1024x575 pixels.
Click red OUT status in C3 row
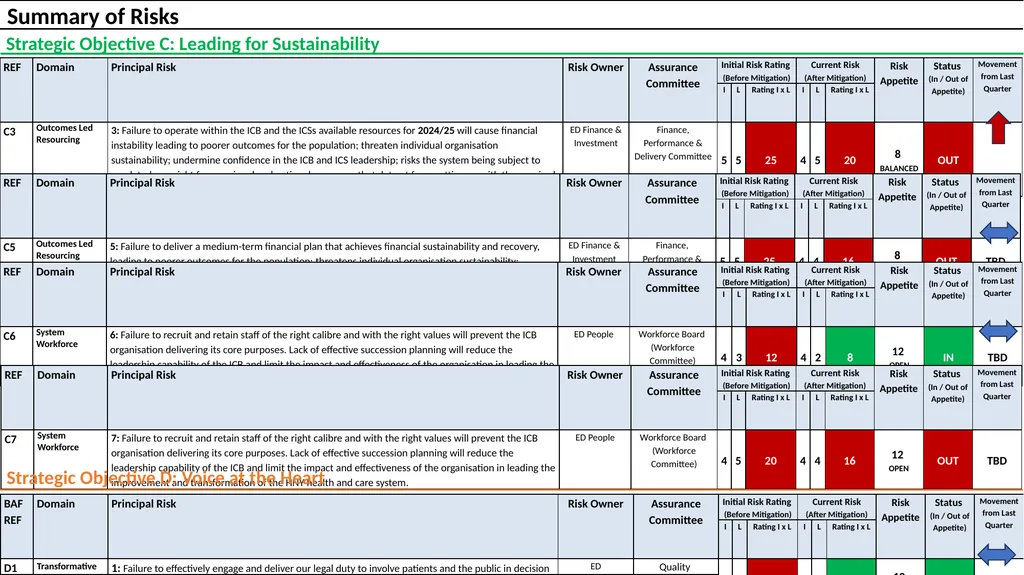948,148
